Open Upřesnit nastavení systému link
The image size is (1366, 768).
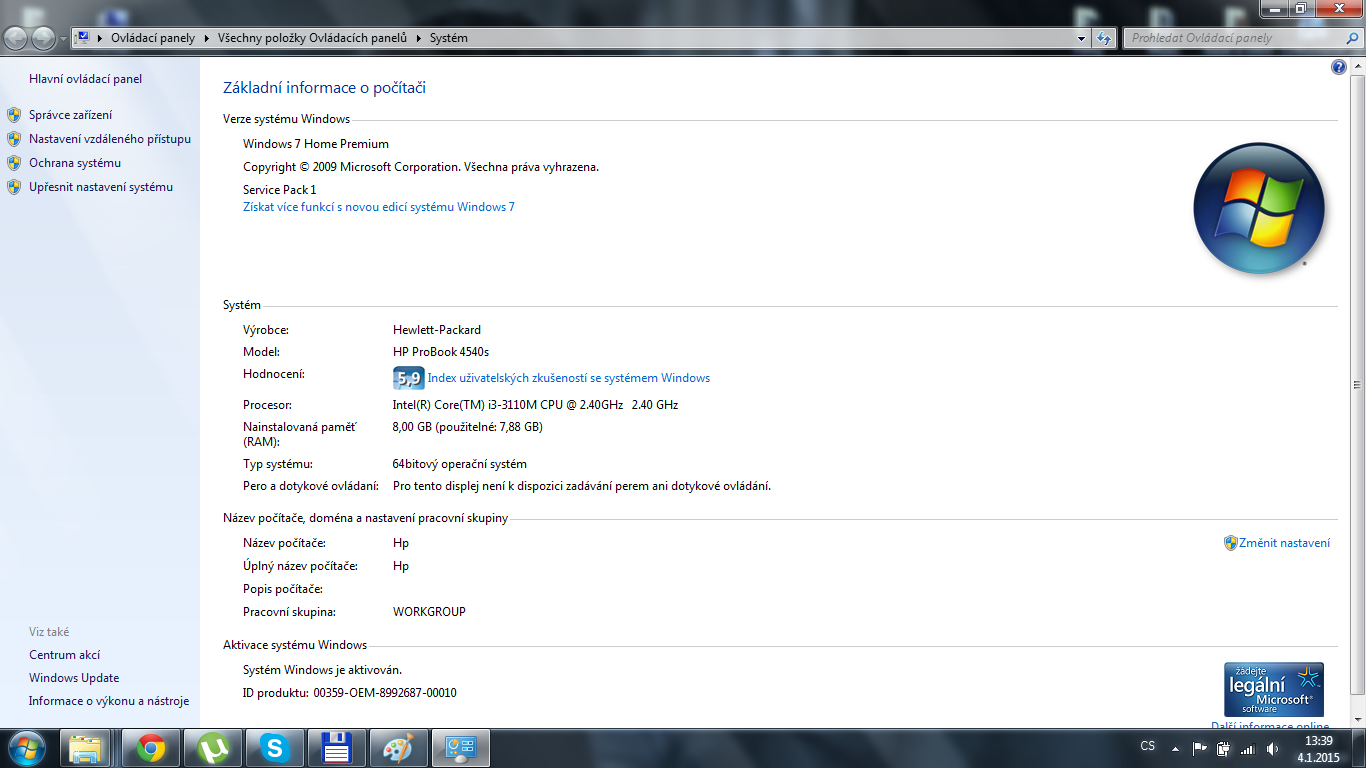coord(101,187)
